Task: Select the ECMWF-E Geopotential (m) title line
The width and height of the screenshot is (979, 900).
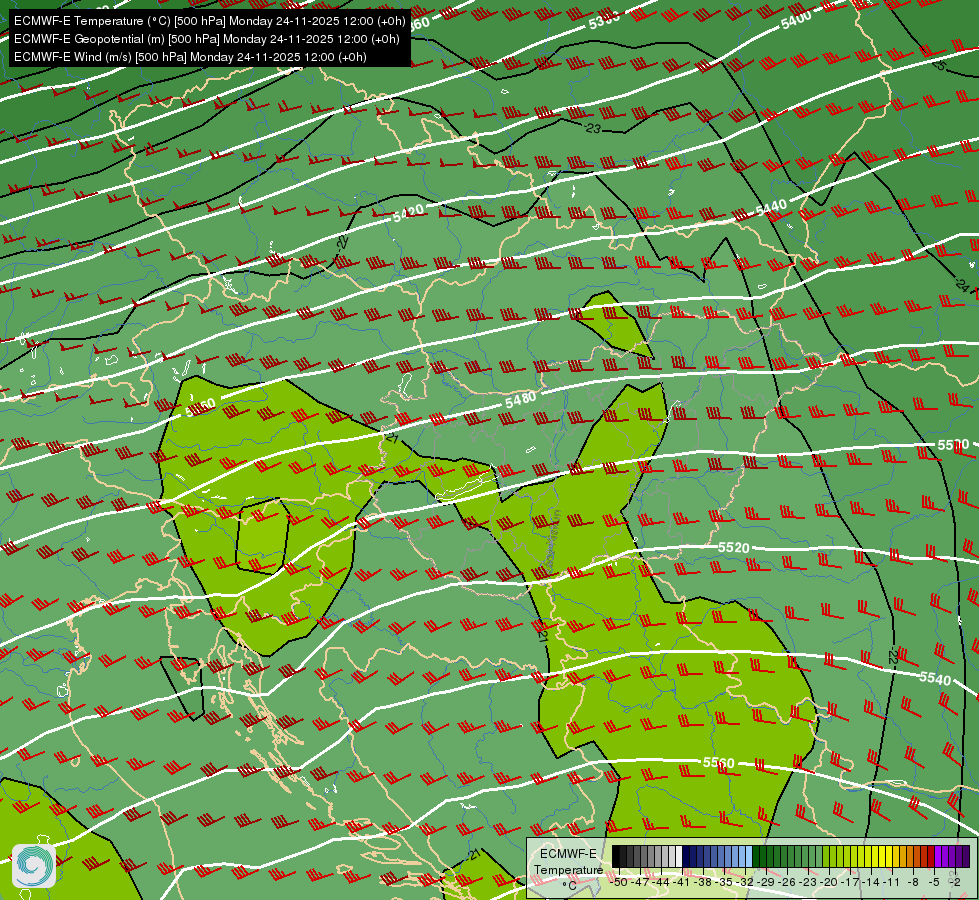Action: coord(207,39)
